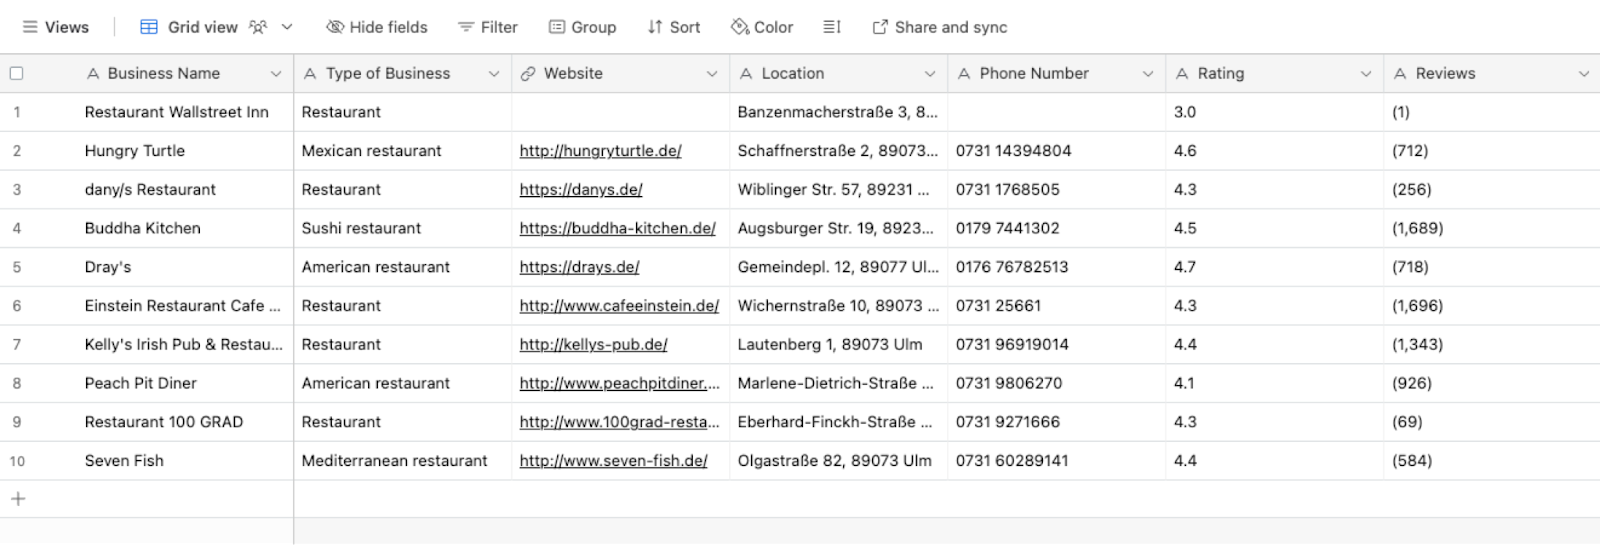The image size is (1600, 545).
Task: Open the Views sidebar menu icon
Action: point(30,27)
